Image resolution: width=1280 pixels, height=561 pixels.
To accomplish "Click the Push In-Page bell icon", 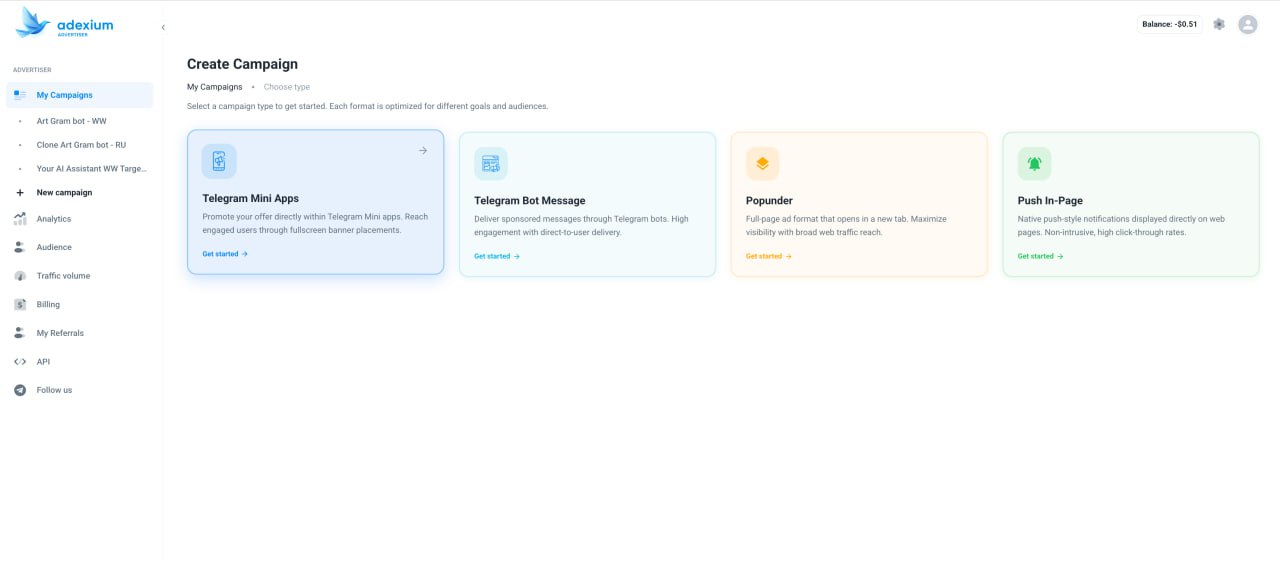I will point(1034,163).
